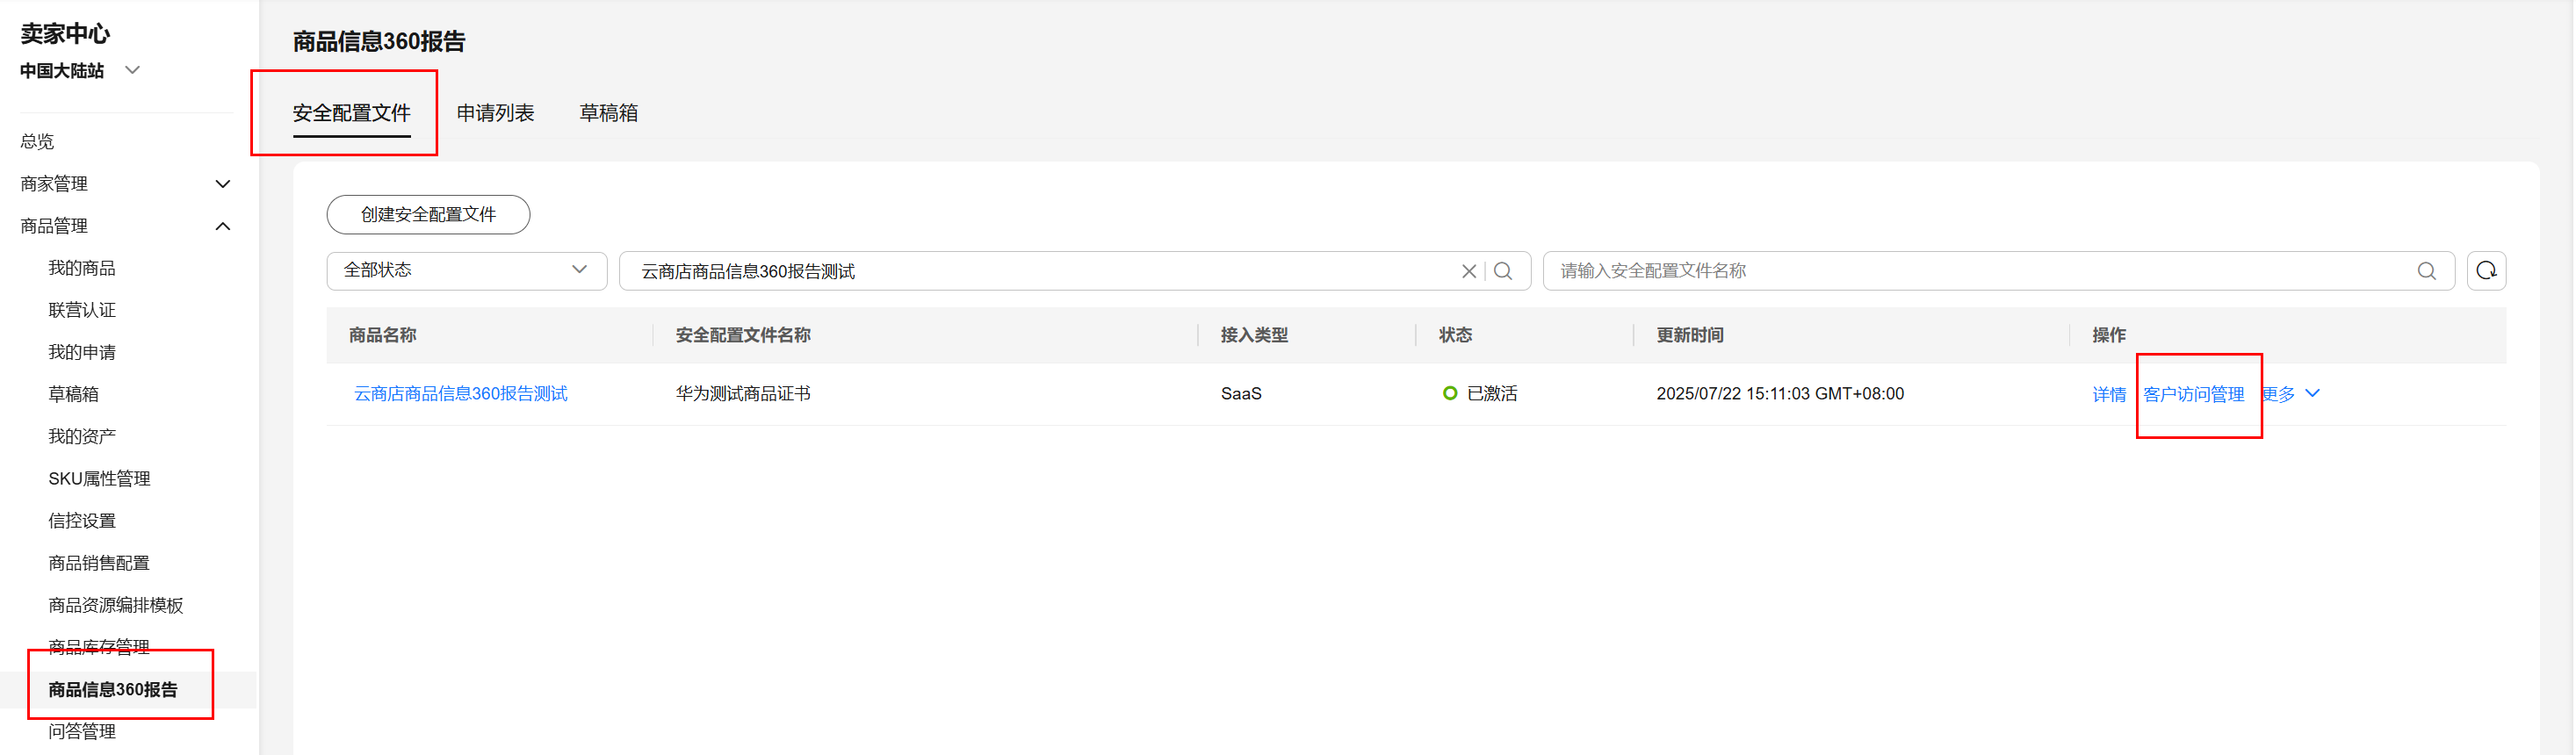The image size is (2576, 755).
Task: Open 我的资产 in the sidebar
Action: tap(82, 436)
